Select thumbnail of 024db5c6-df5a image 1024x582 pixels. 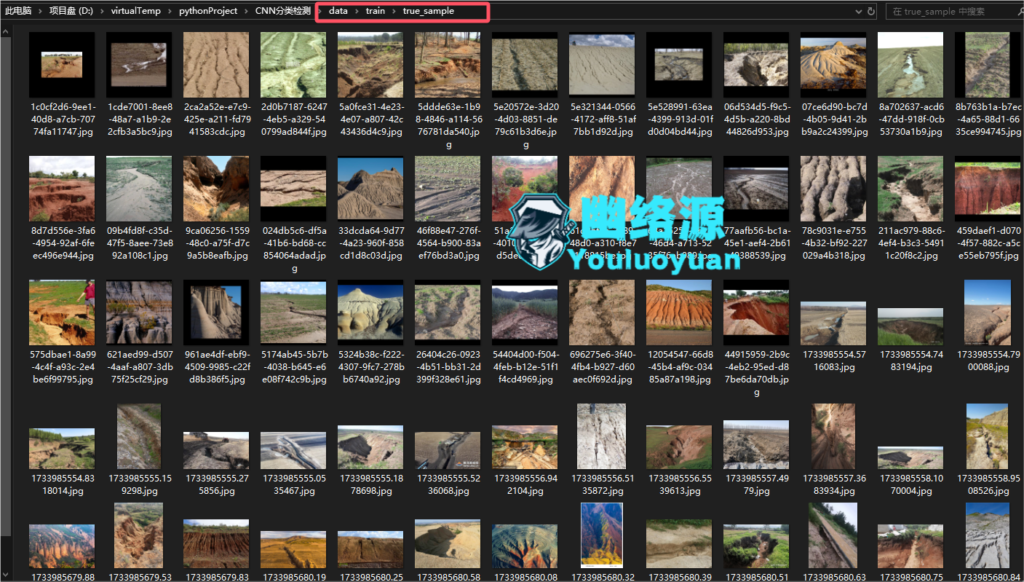coord(293,189)
